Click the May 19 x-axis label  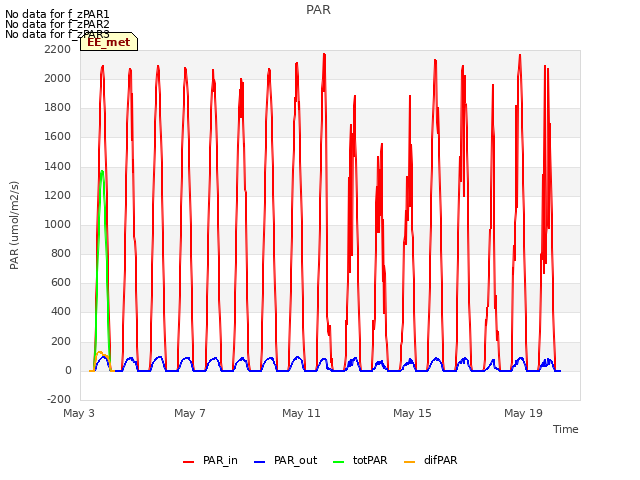coord(523,413)
